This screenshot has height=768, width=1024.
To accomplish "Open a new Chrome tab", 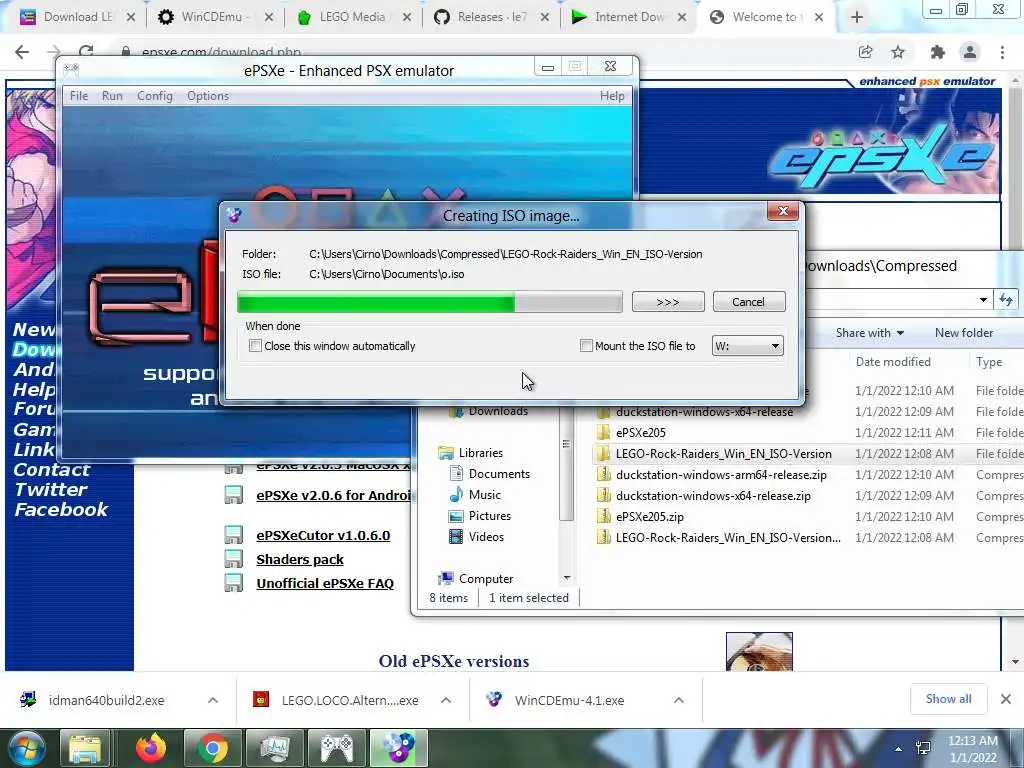I will [x=857, y=18].
